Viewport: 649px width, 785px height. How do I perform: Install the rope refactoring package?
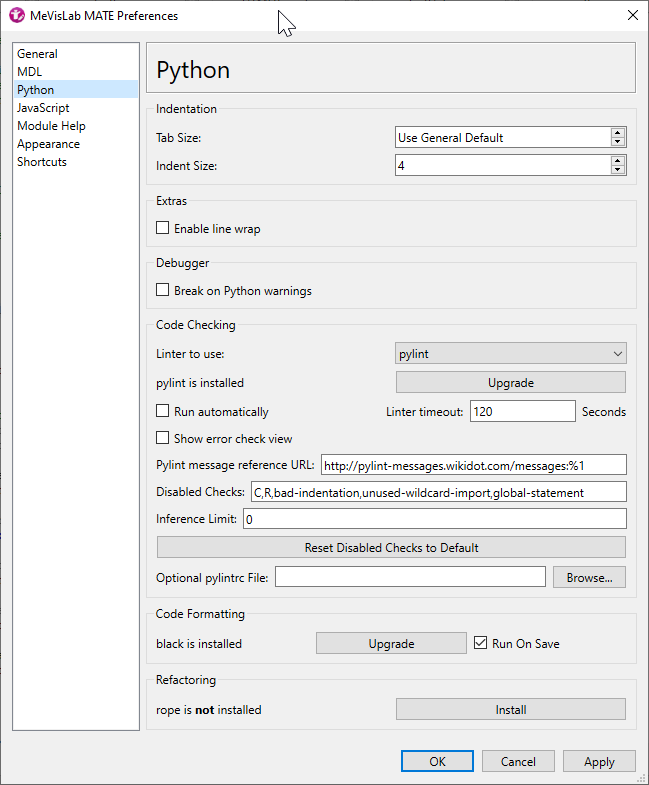tap(511, 709)
